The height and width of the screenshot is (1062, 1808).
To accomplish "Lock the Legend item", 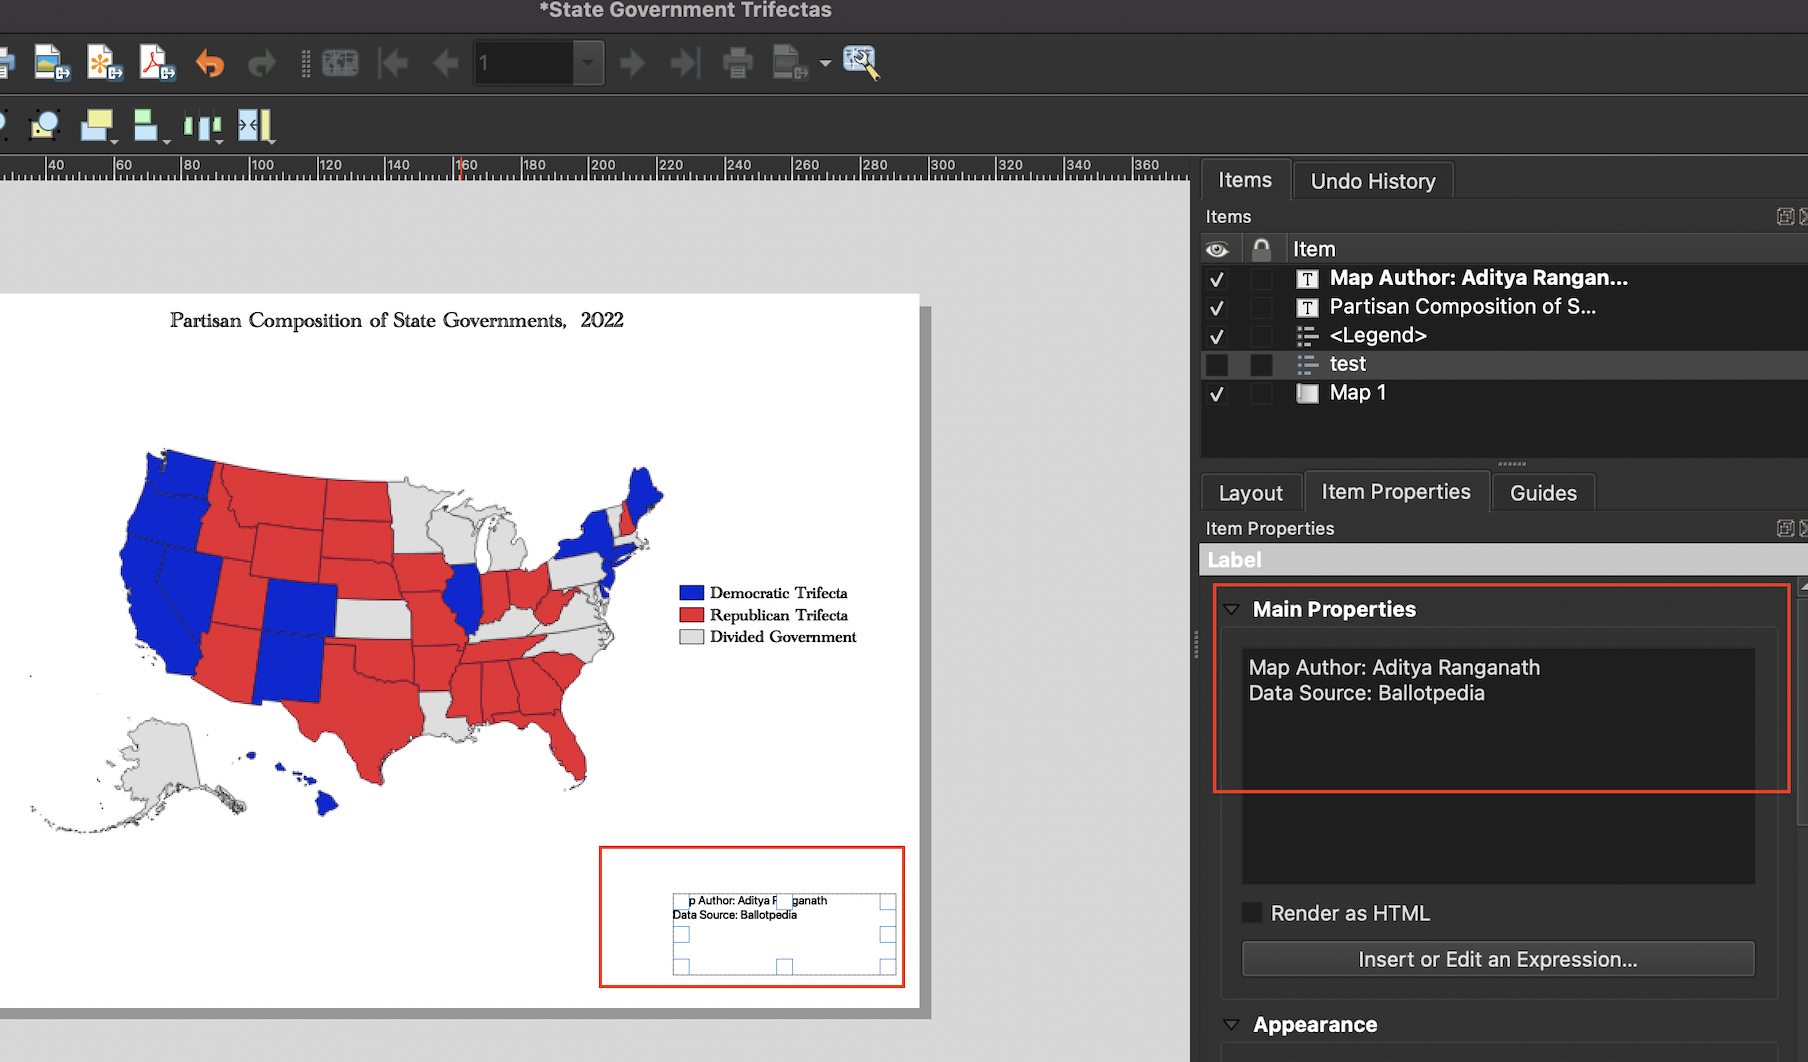I will click(1261, 336).
